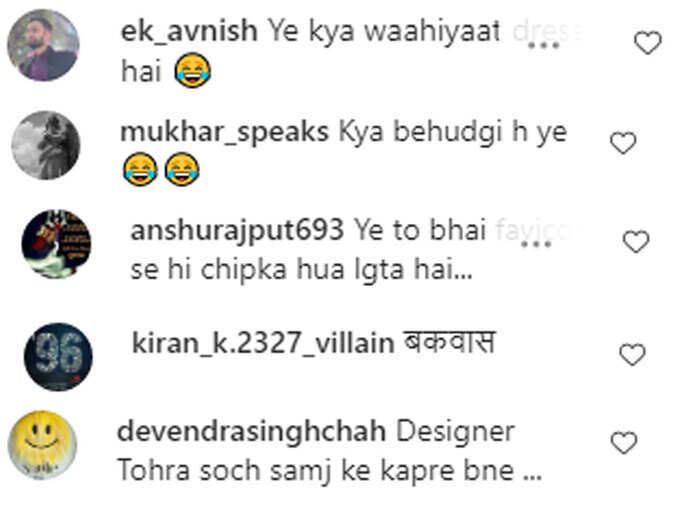This screenshot has height=510, width=680.
Task: Visit the ek_avnish username link
Action: [189, 32]
